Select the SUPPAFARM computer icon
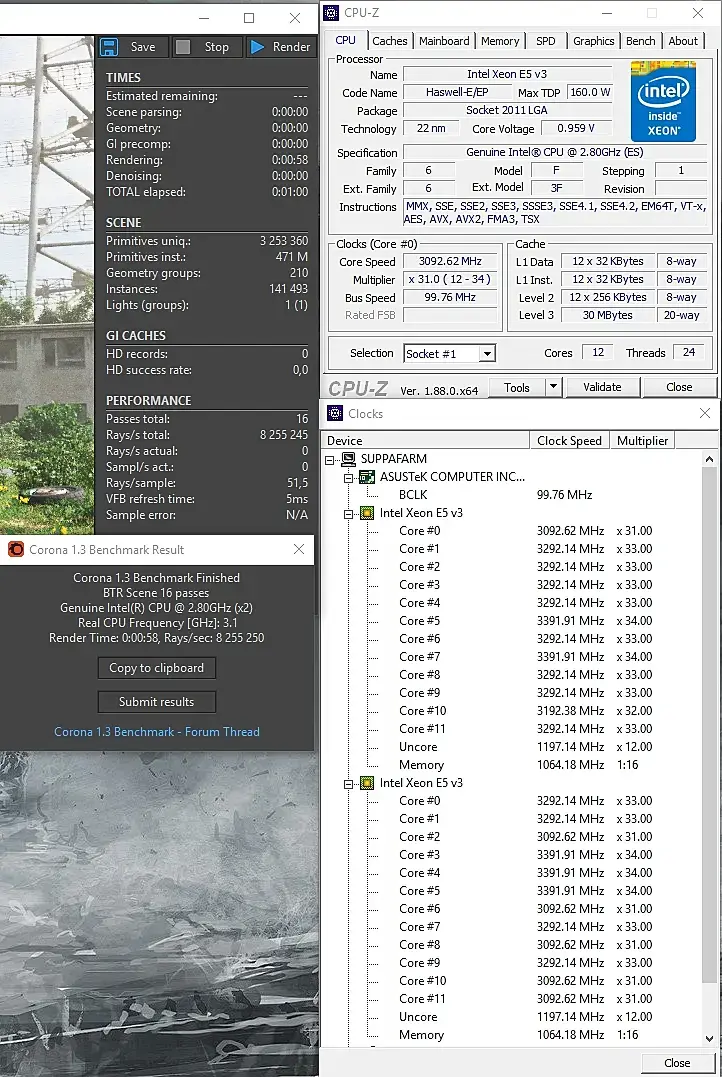This screenshot has width=722, height=1077. [348, 459]
